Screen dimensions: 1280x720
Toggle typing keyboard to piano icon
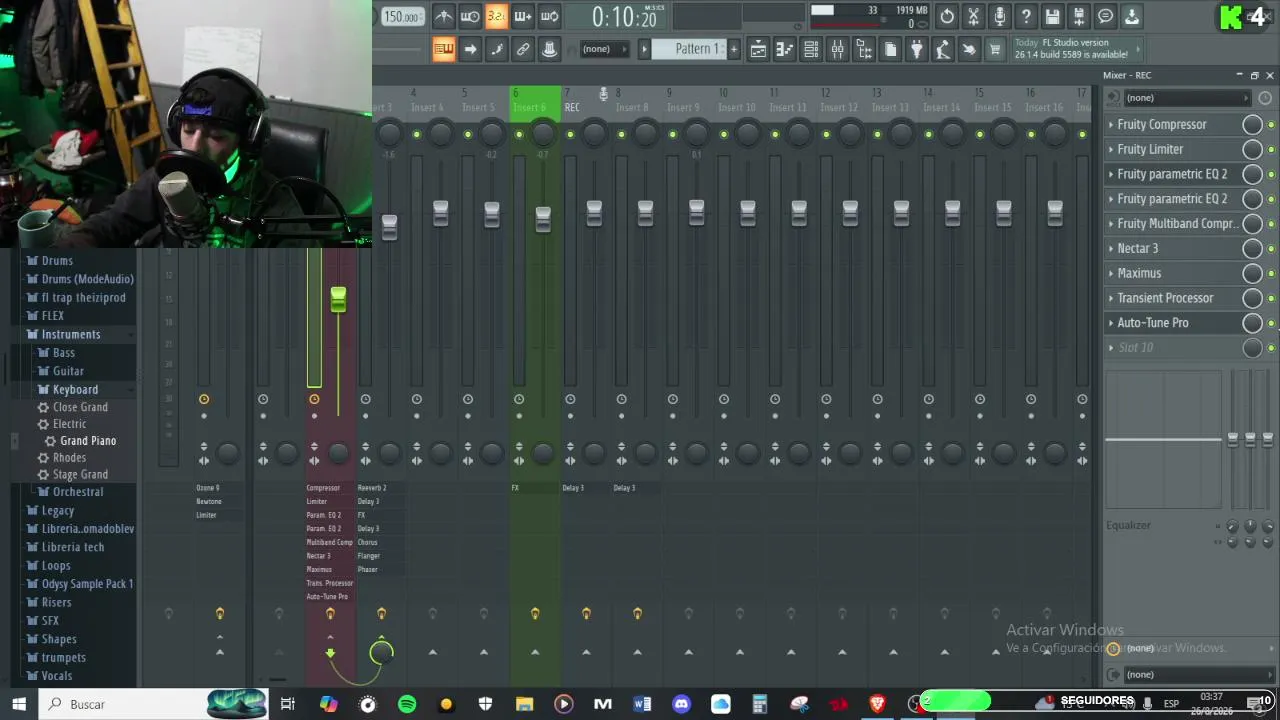tap(443, 49)
